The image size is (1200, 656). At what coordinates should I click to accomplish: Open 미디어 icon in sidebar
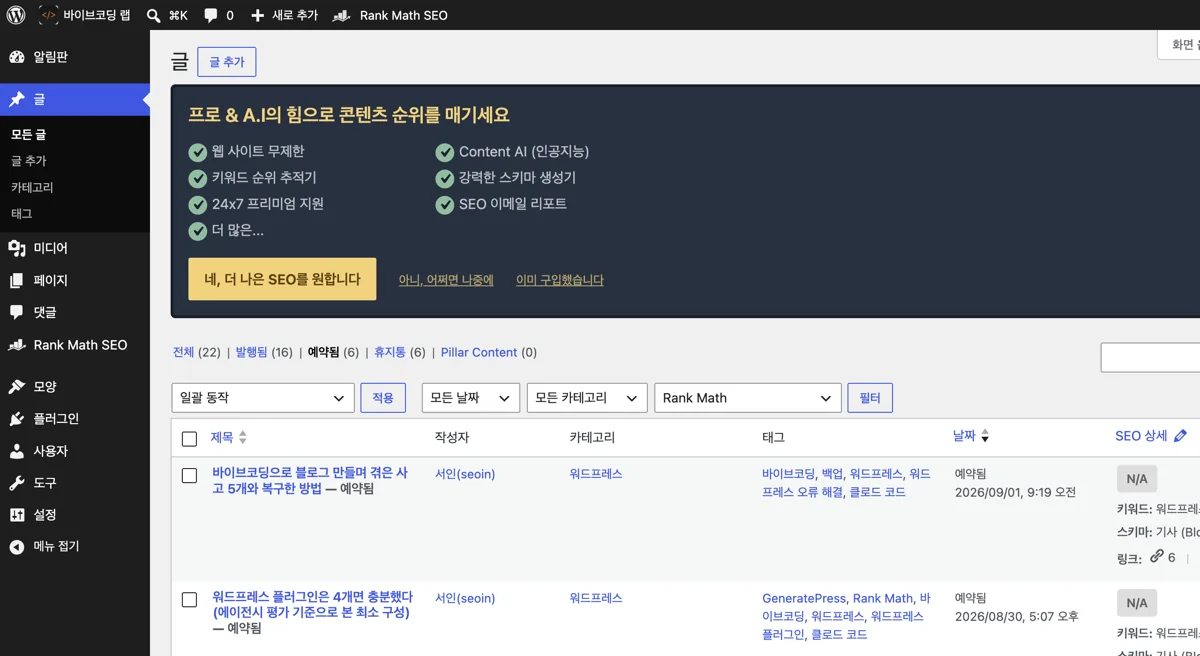[x=17, y=248]
